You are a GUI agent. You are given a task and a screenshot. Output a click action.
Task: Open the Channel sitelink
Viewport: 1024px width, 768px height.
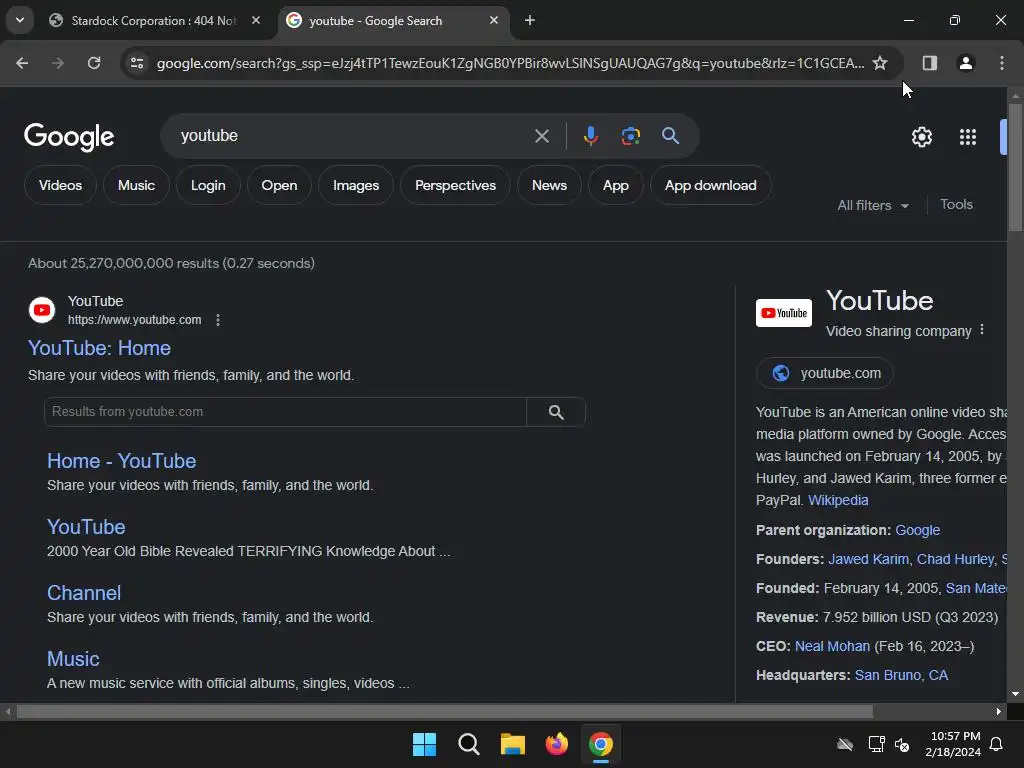click(x=84, y=593)
